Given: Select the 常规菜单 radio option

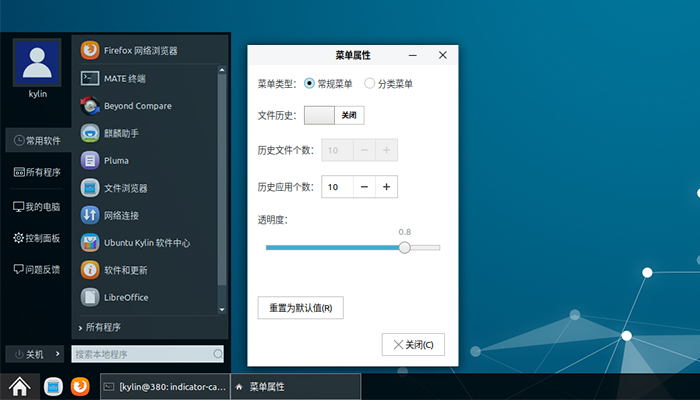Looking at the screenshot, I should click(310, 84).
